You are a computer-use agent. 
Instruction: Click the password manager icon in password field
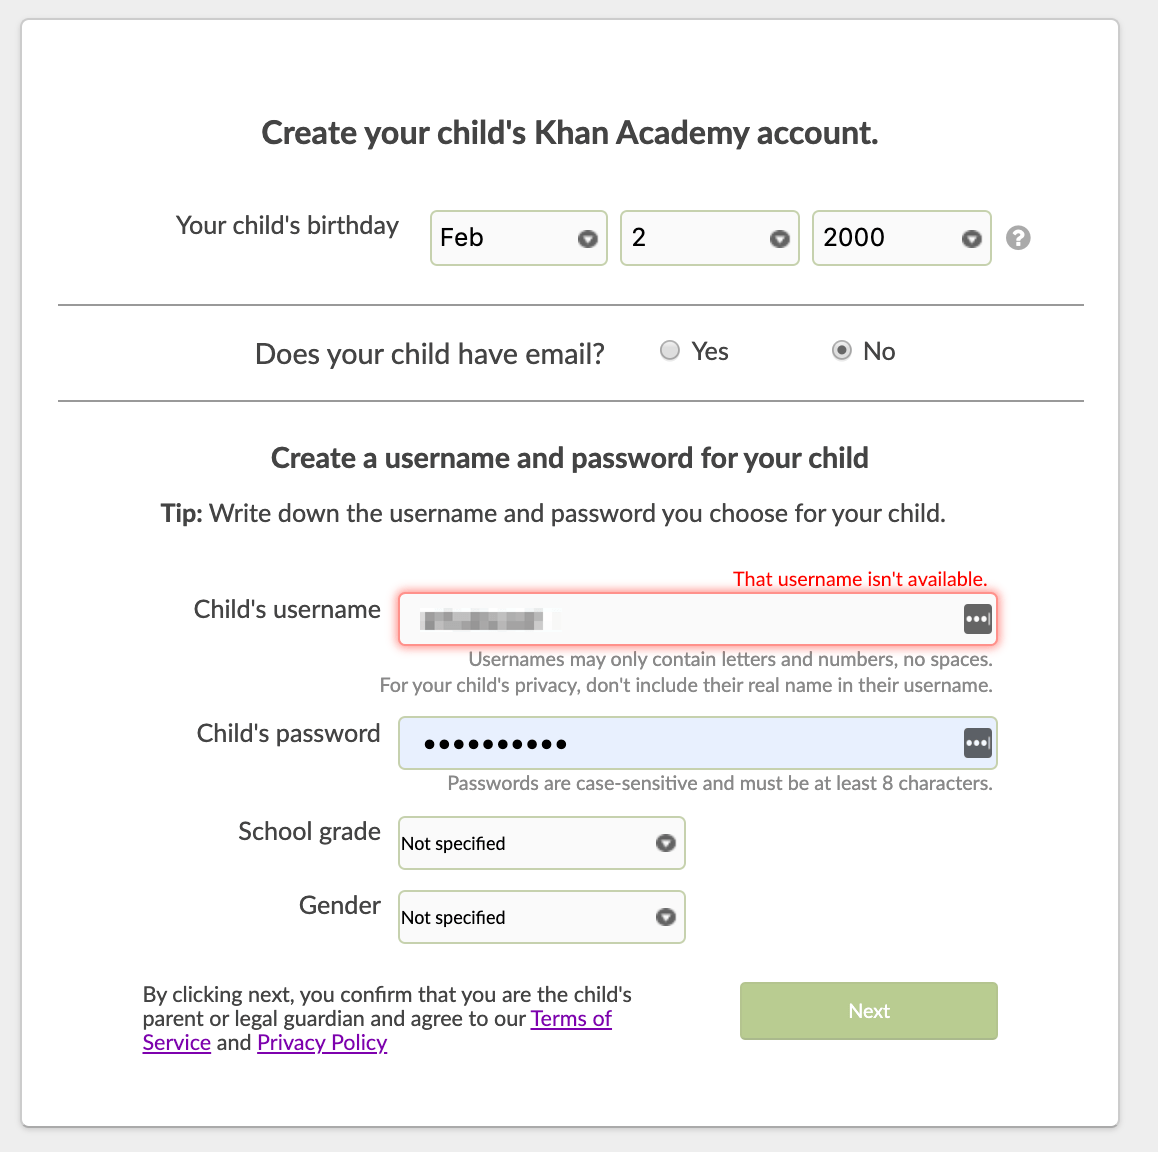click(977, 743)
